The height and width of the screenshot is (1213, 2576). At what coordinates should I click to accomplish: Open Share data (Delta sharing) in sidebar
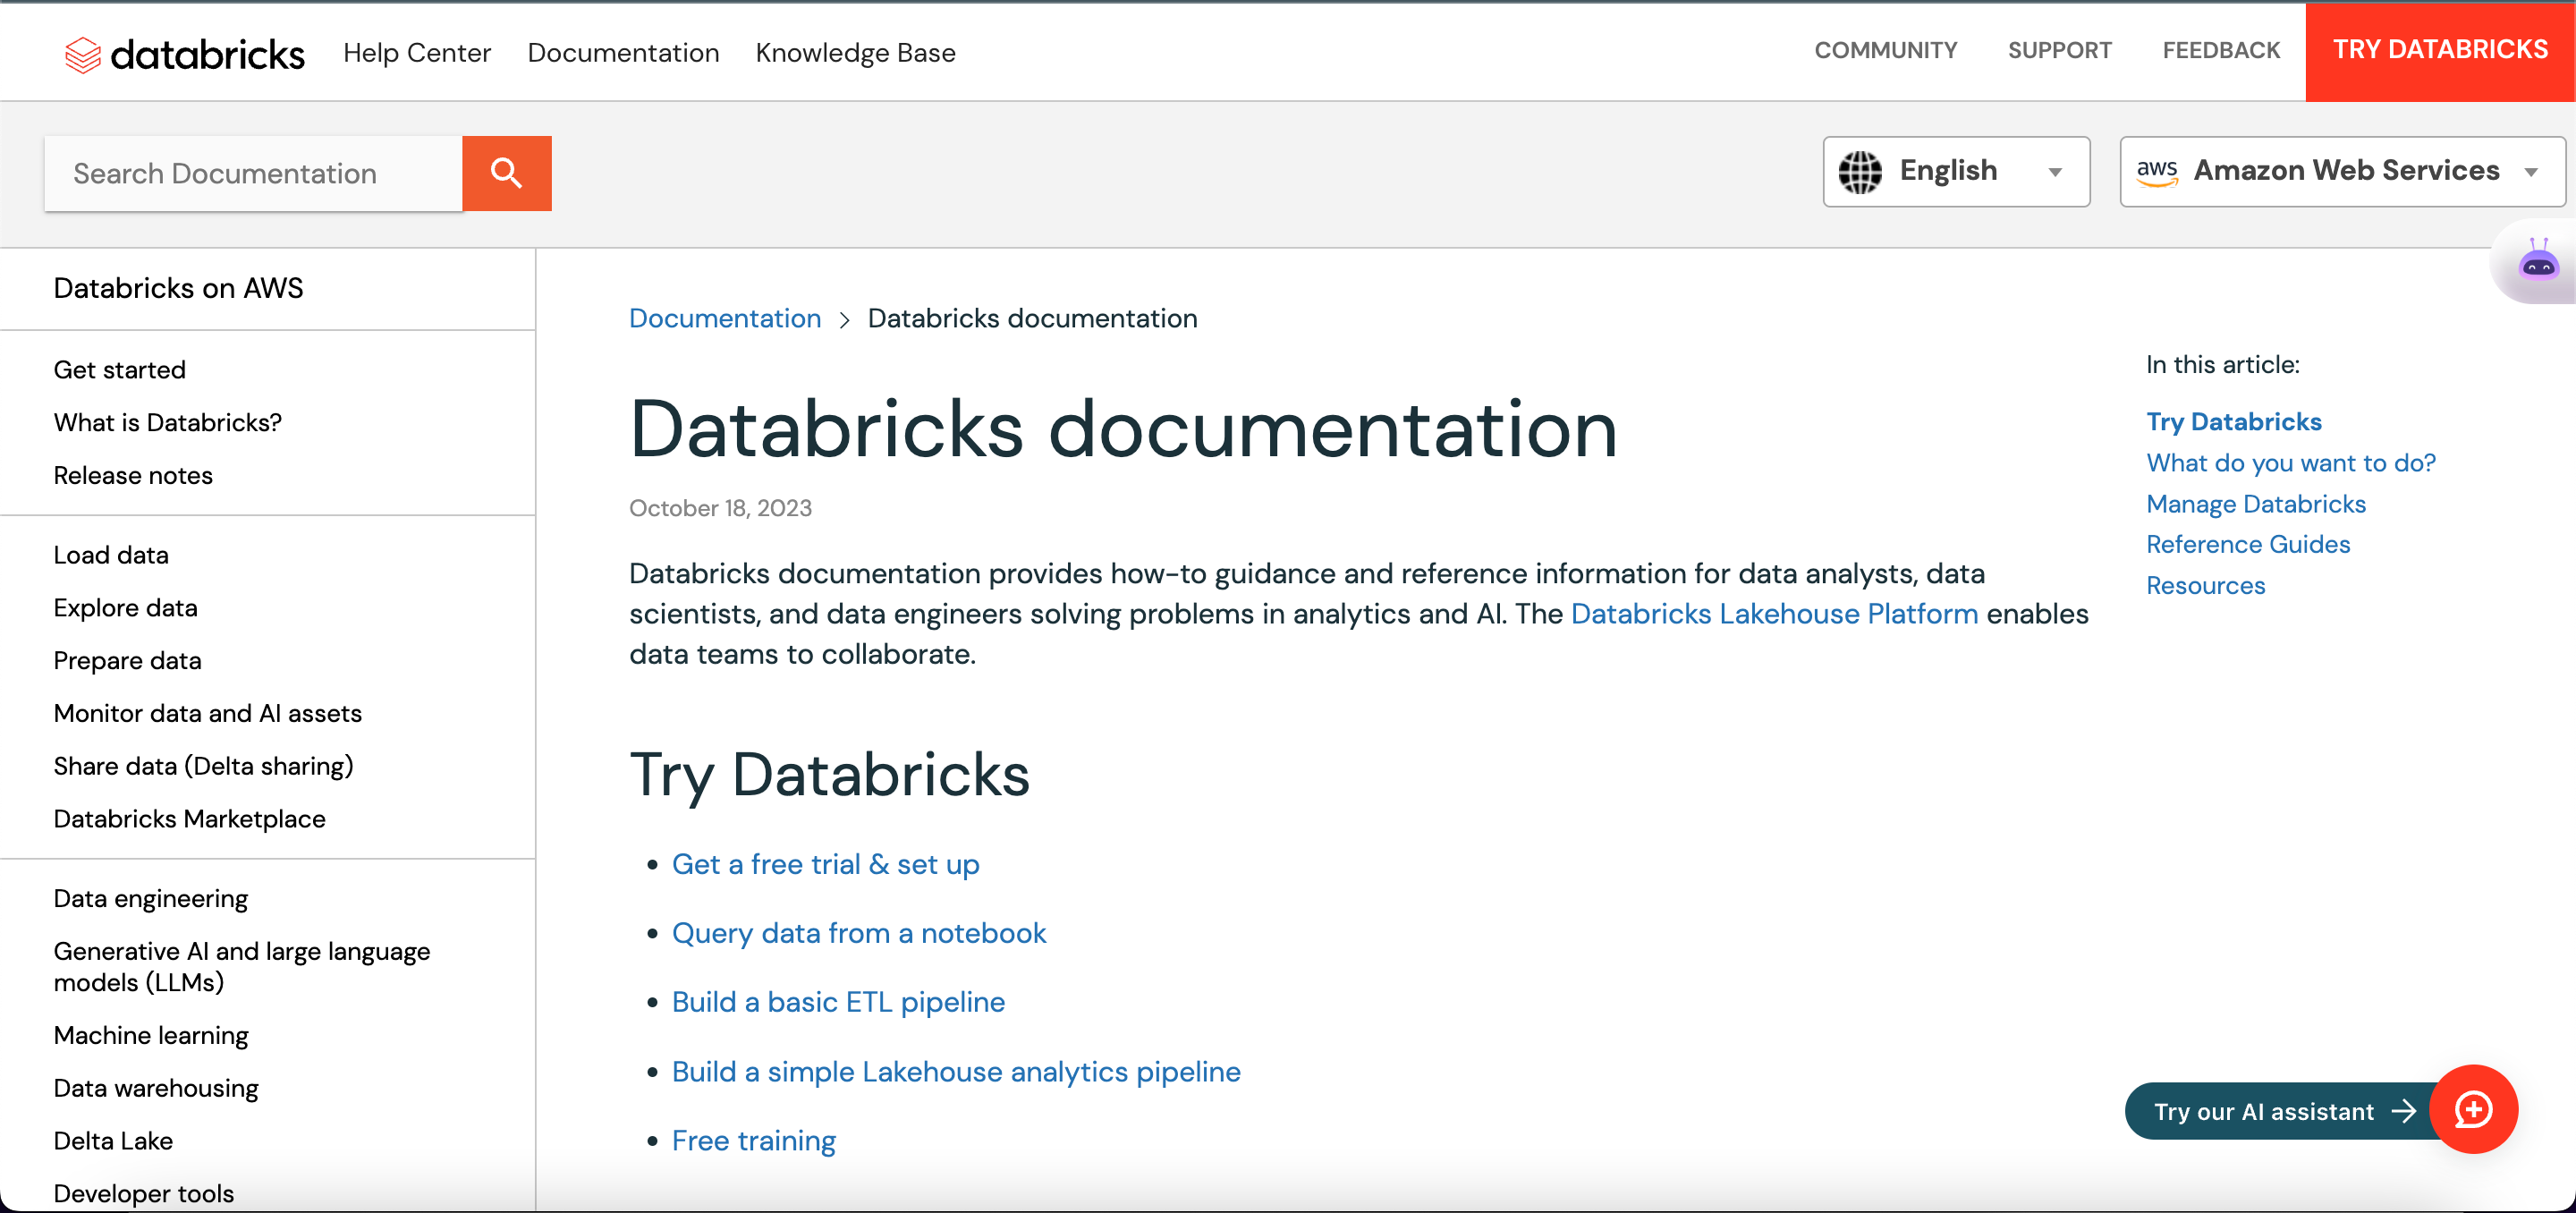point(204,766)
